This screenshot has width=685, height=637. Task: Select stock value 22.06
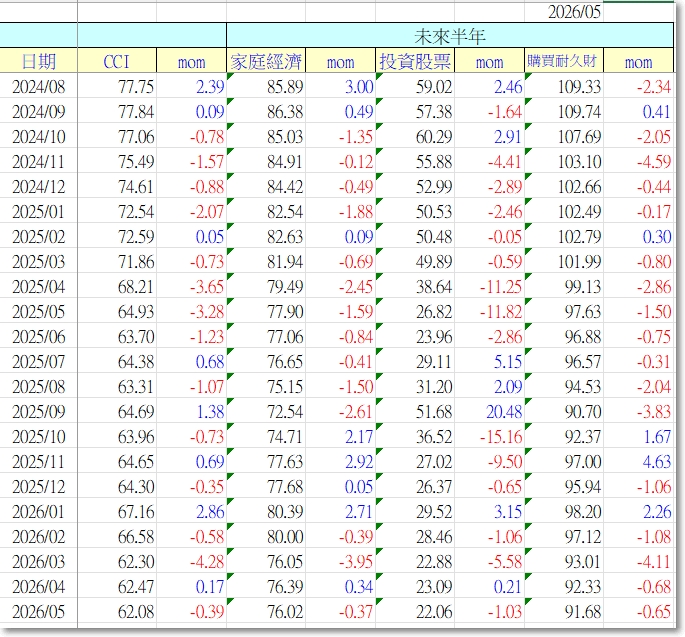coord(415,611)
